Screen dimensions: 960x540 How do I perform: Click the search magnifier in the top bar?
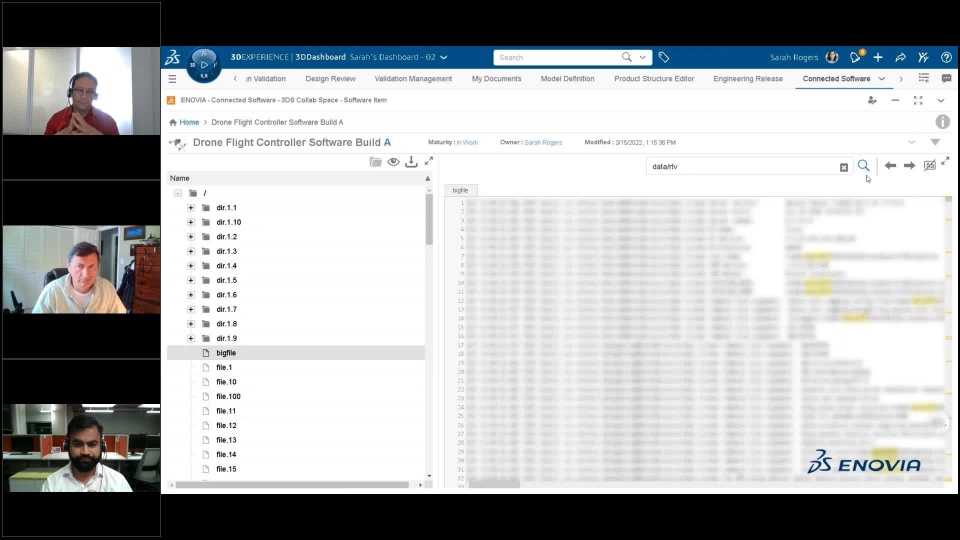tap(626, 57)
